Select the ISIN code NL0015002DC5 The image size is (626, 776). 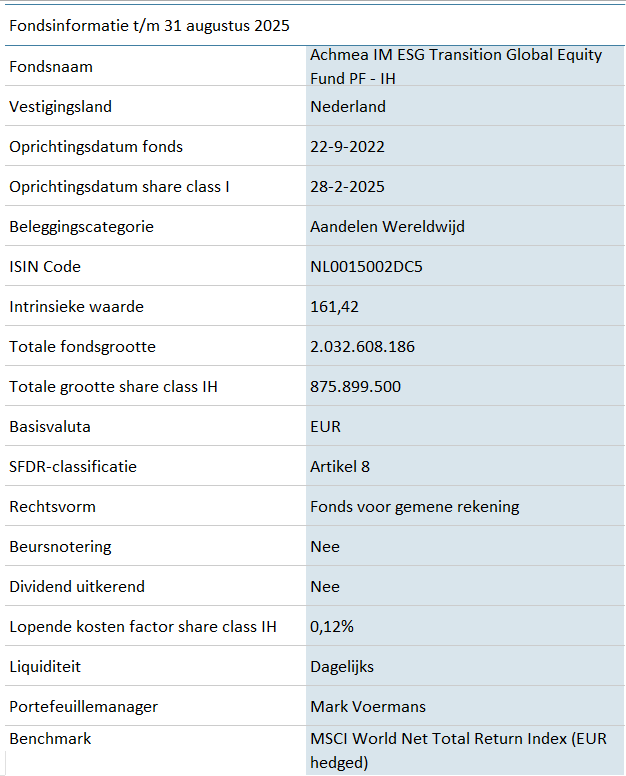point(367,267)
